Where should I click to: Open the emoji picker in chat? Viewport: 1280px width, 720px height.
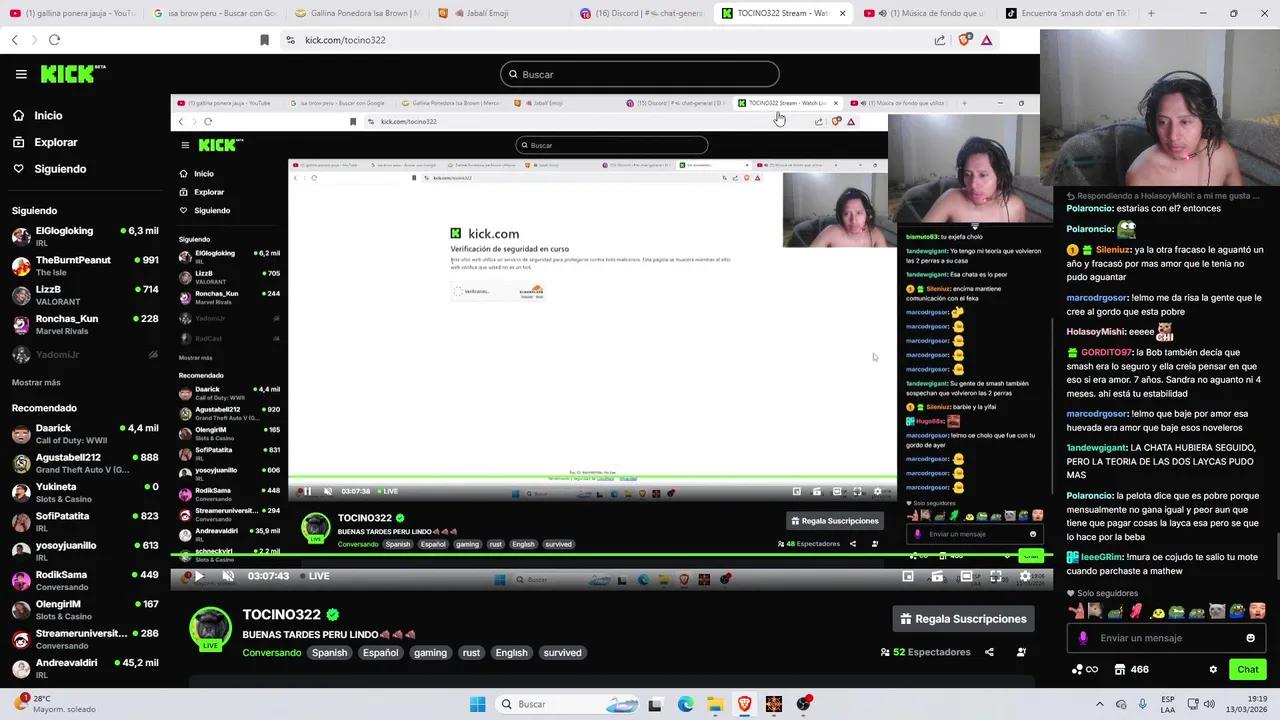(x=1250, y=638)
